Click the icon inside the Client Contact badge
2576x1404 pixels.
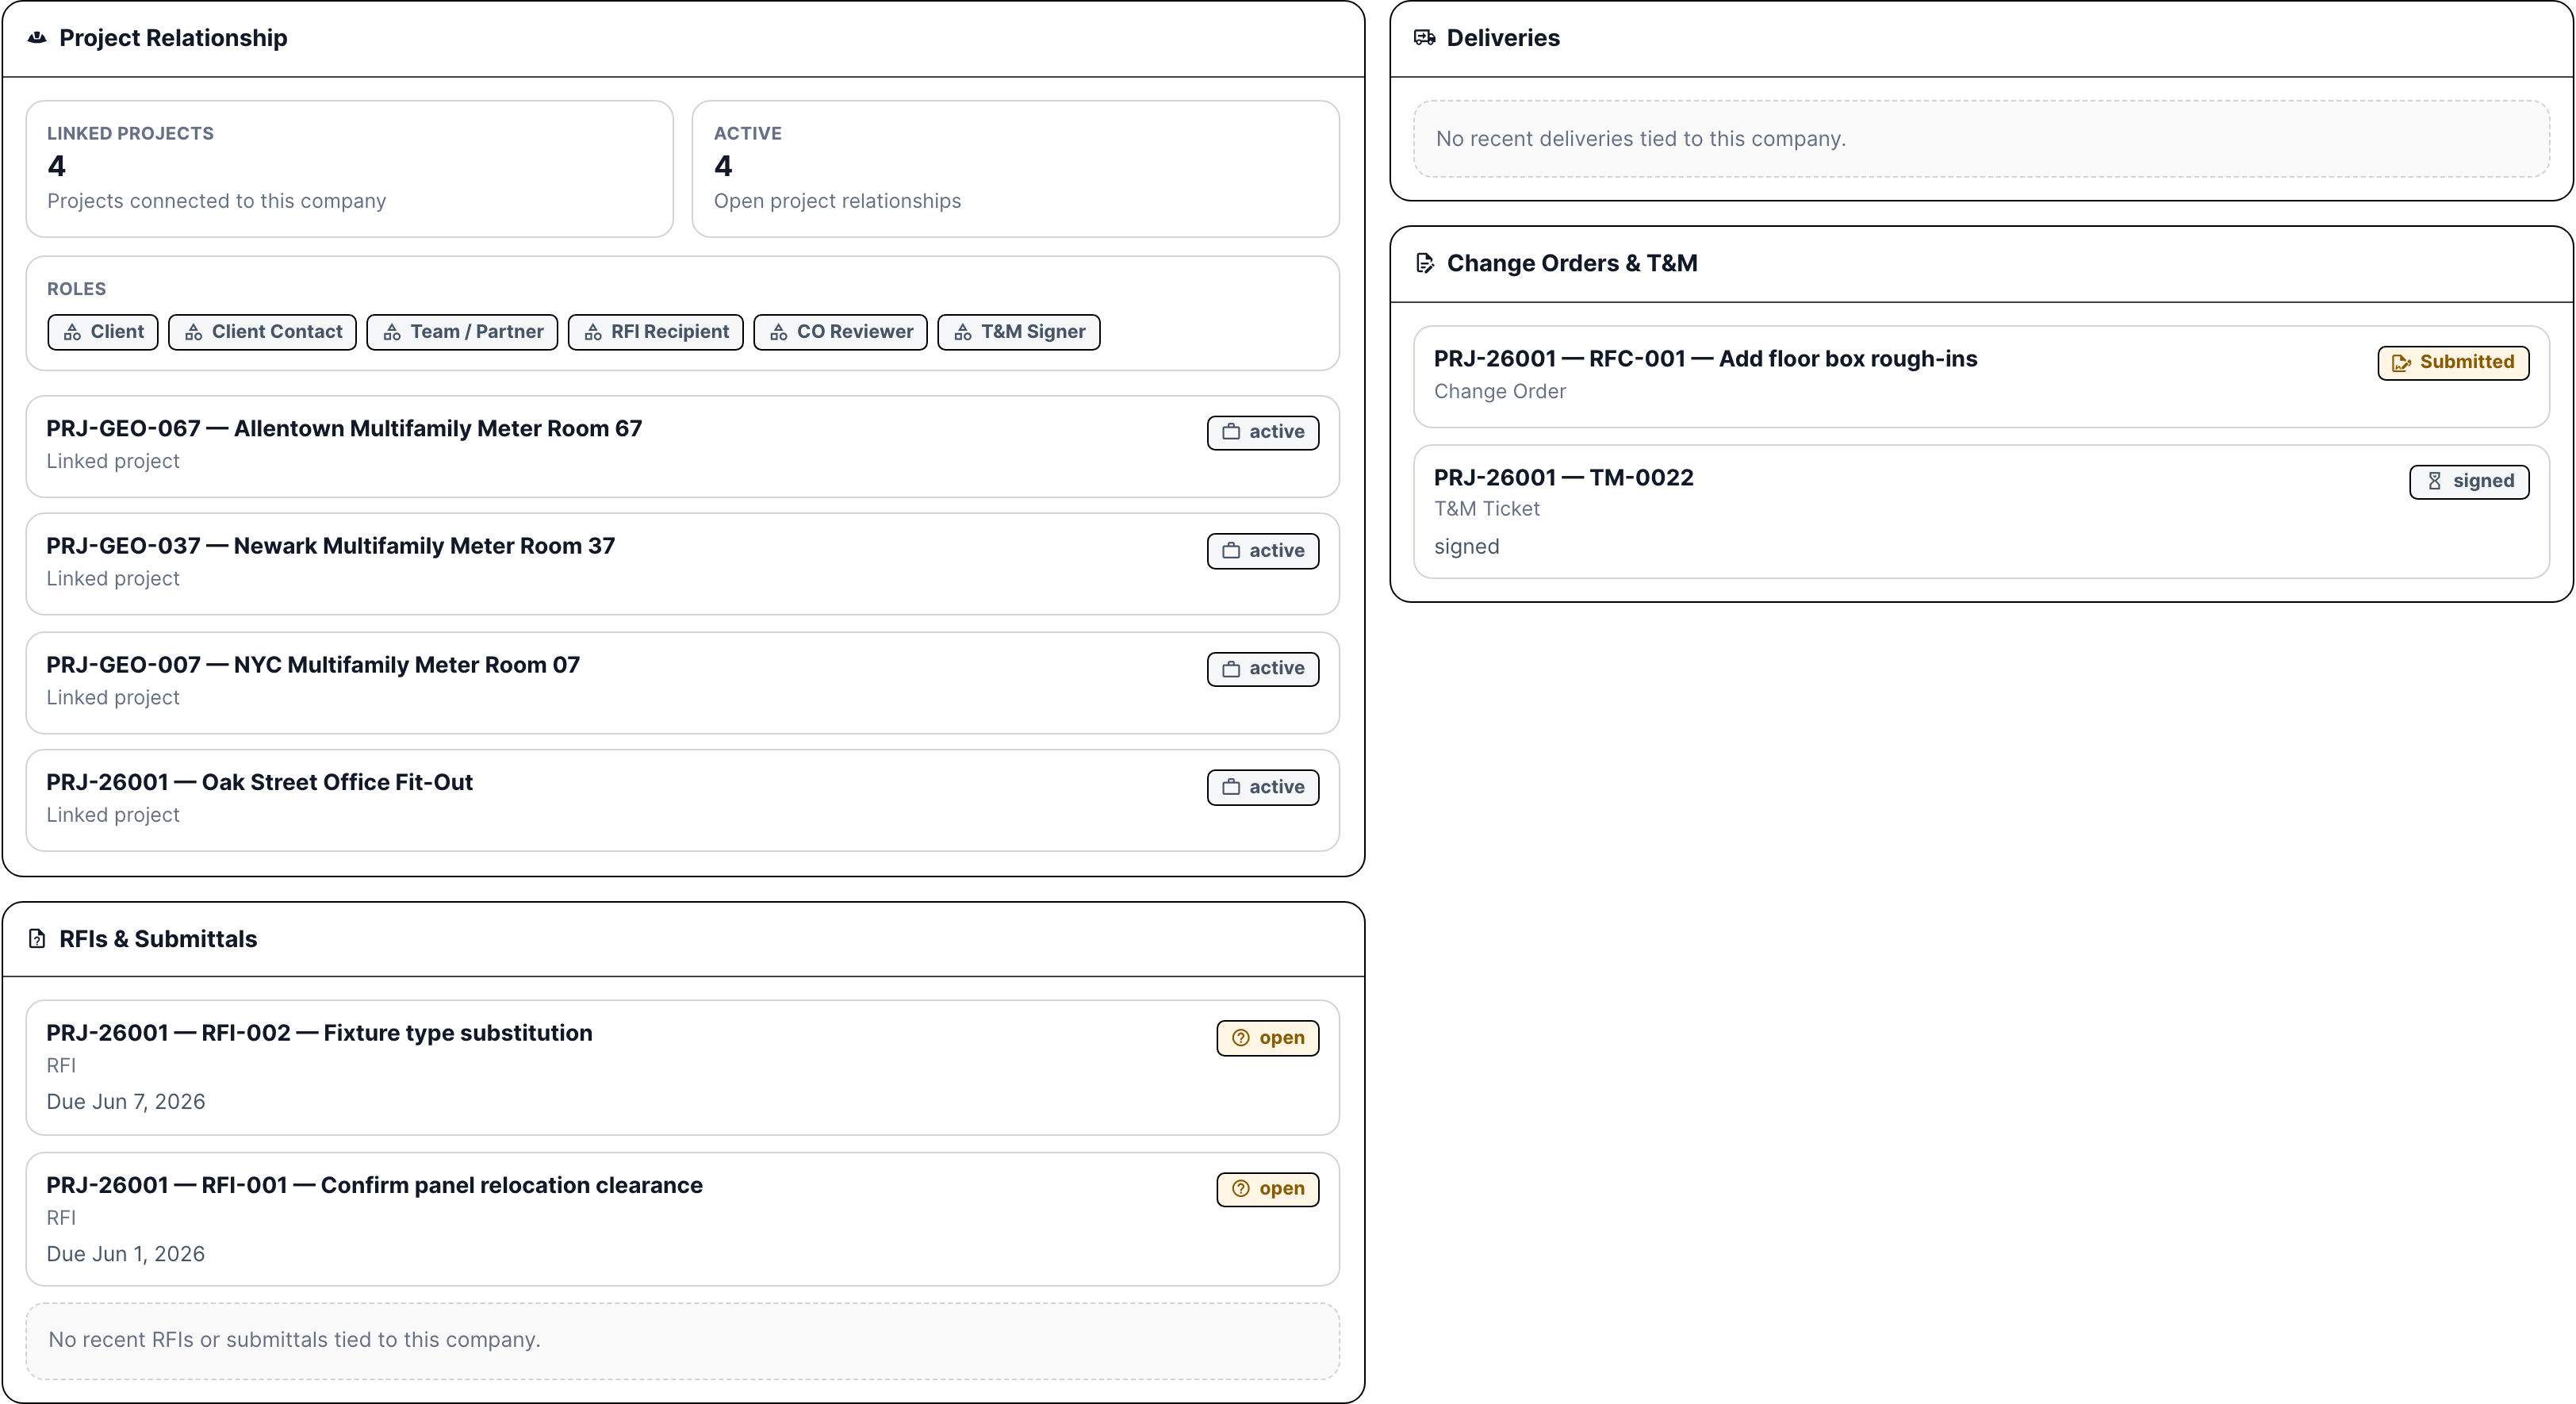click(x=194, y=333)
